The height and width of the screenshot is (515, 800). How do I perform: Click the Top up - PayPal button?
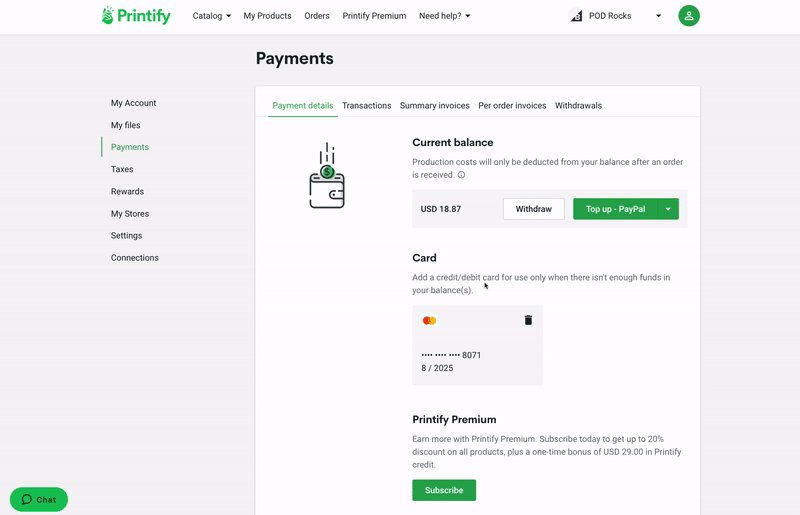coord(615,209)
